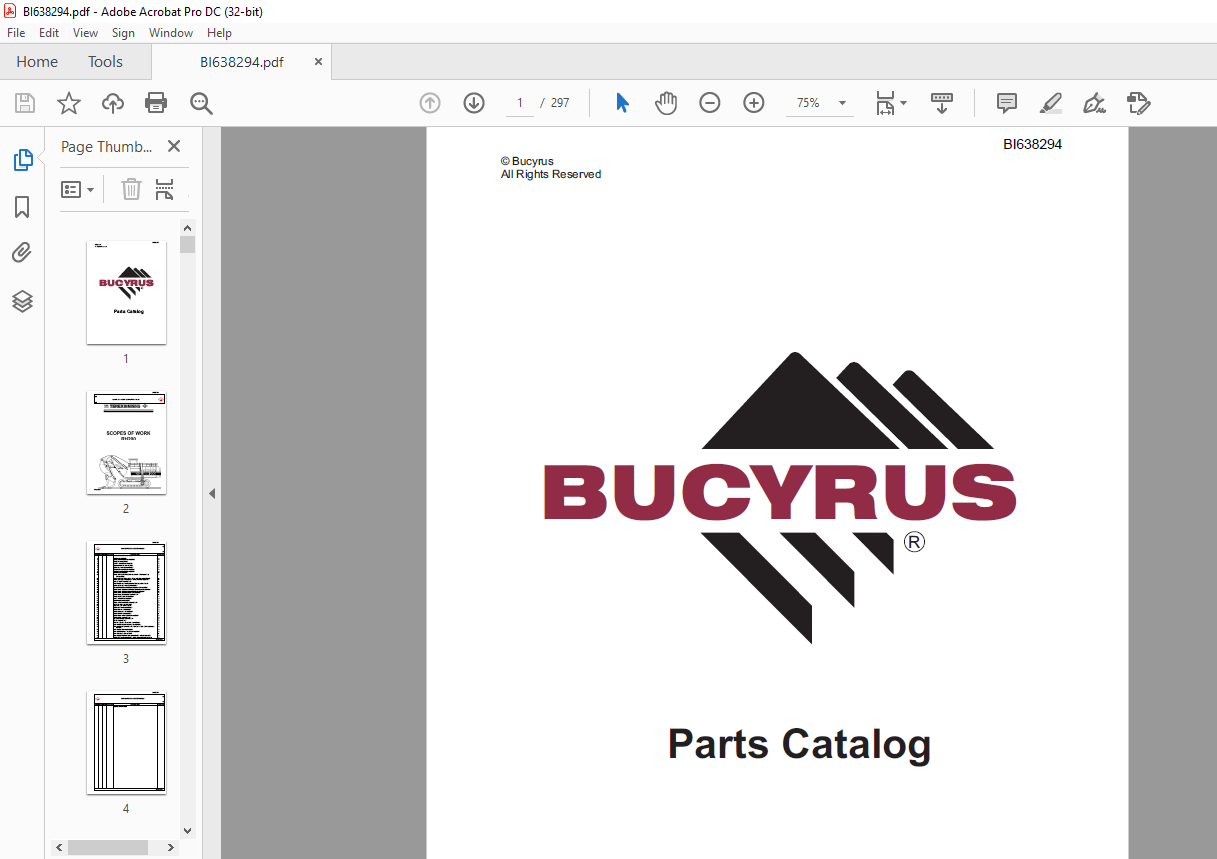The image size is (1217, 859).
Task: Select the arrow selection tool
Action: (x=622, y=103)
